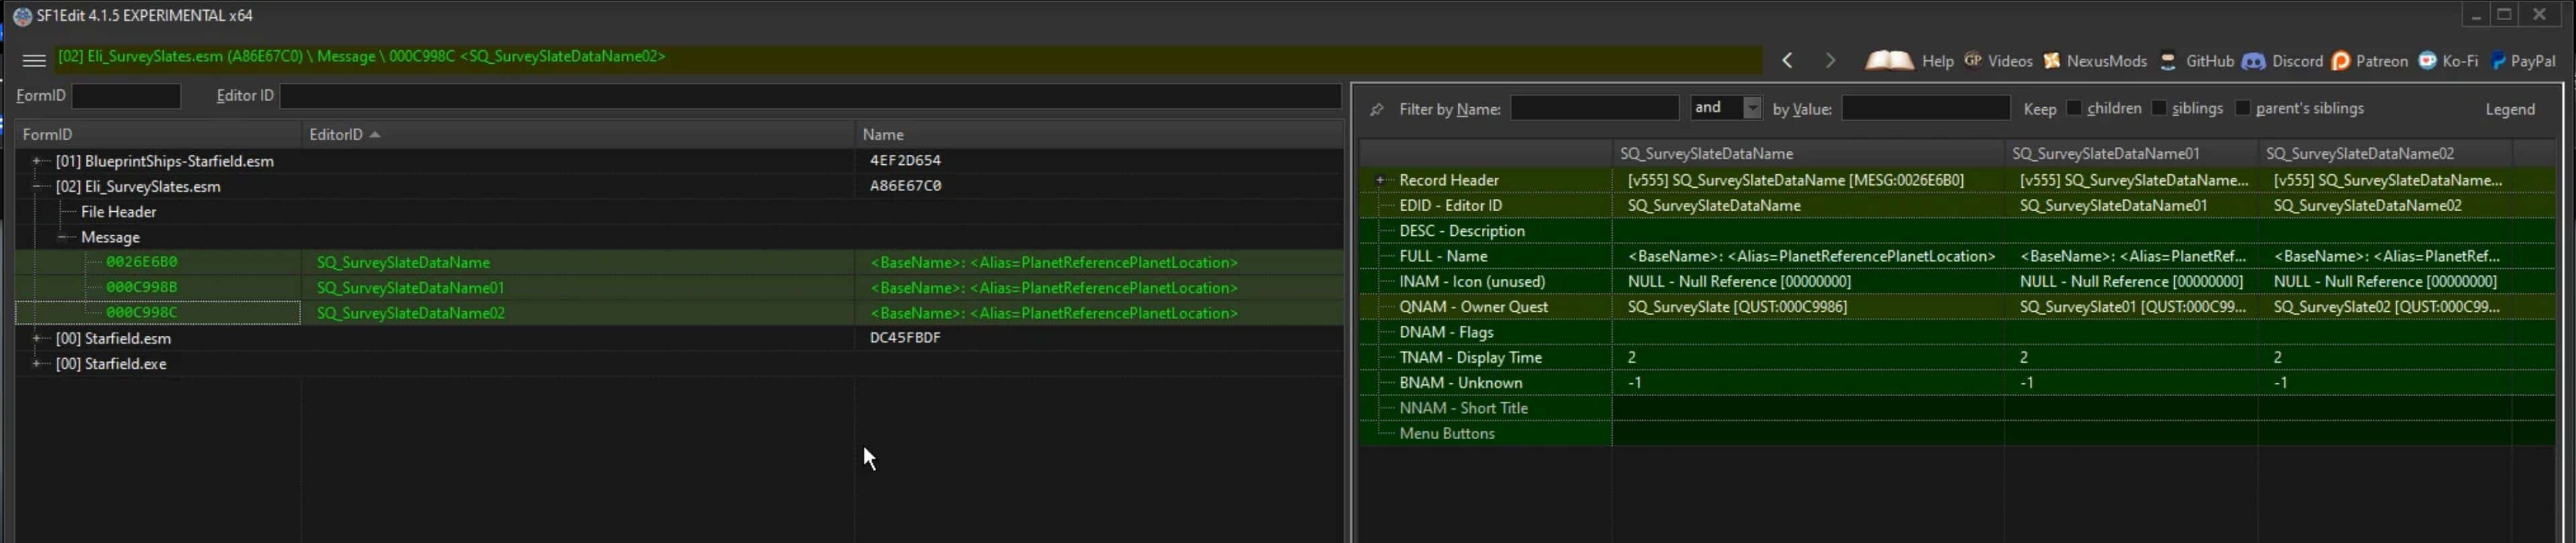
Task: Click the filter pin icon
Action: coord(1377,109)
